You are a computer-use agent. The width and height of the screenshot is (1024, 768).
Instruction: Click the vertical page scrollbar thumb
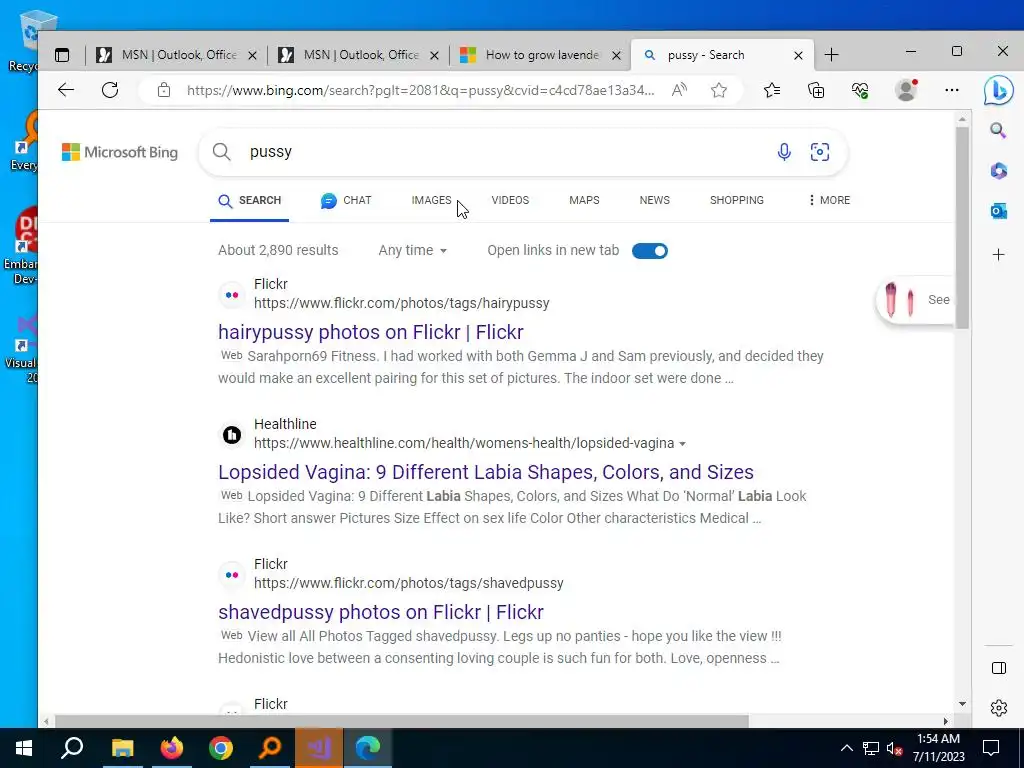click(962, 229)
